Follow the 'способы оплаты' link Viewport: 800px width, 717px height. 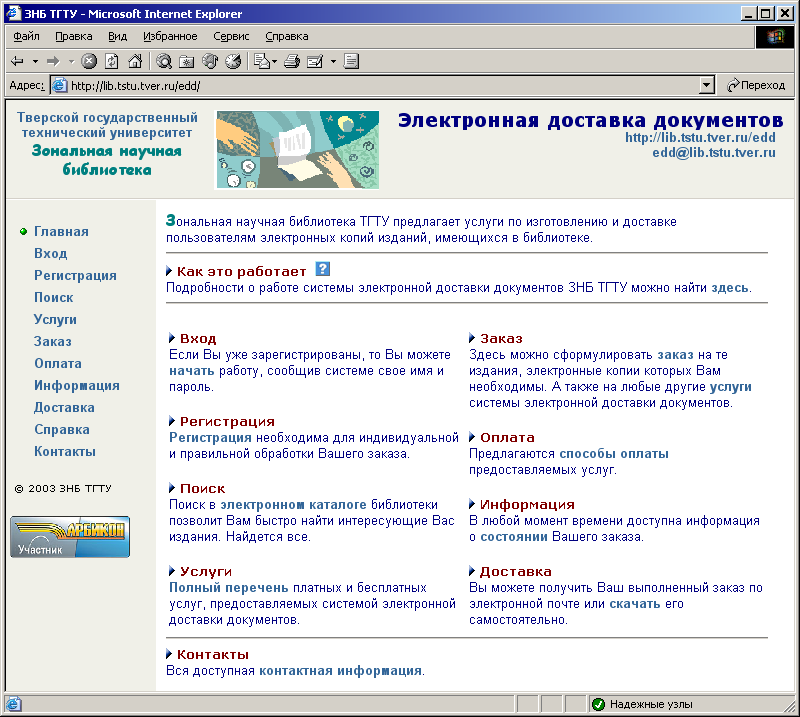pos(614,454)
